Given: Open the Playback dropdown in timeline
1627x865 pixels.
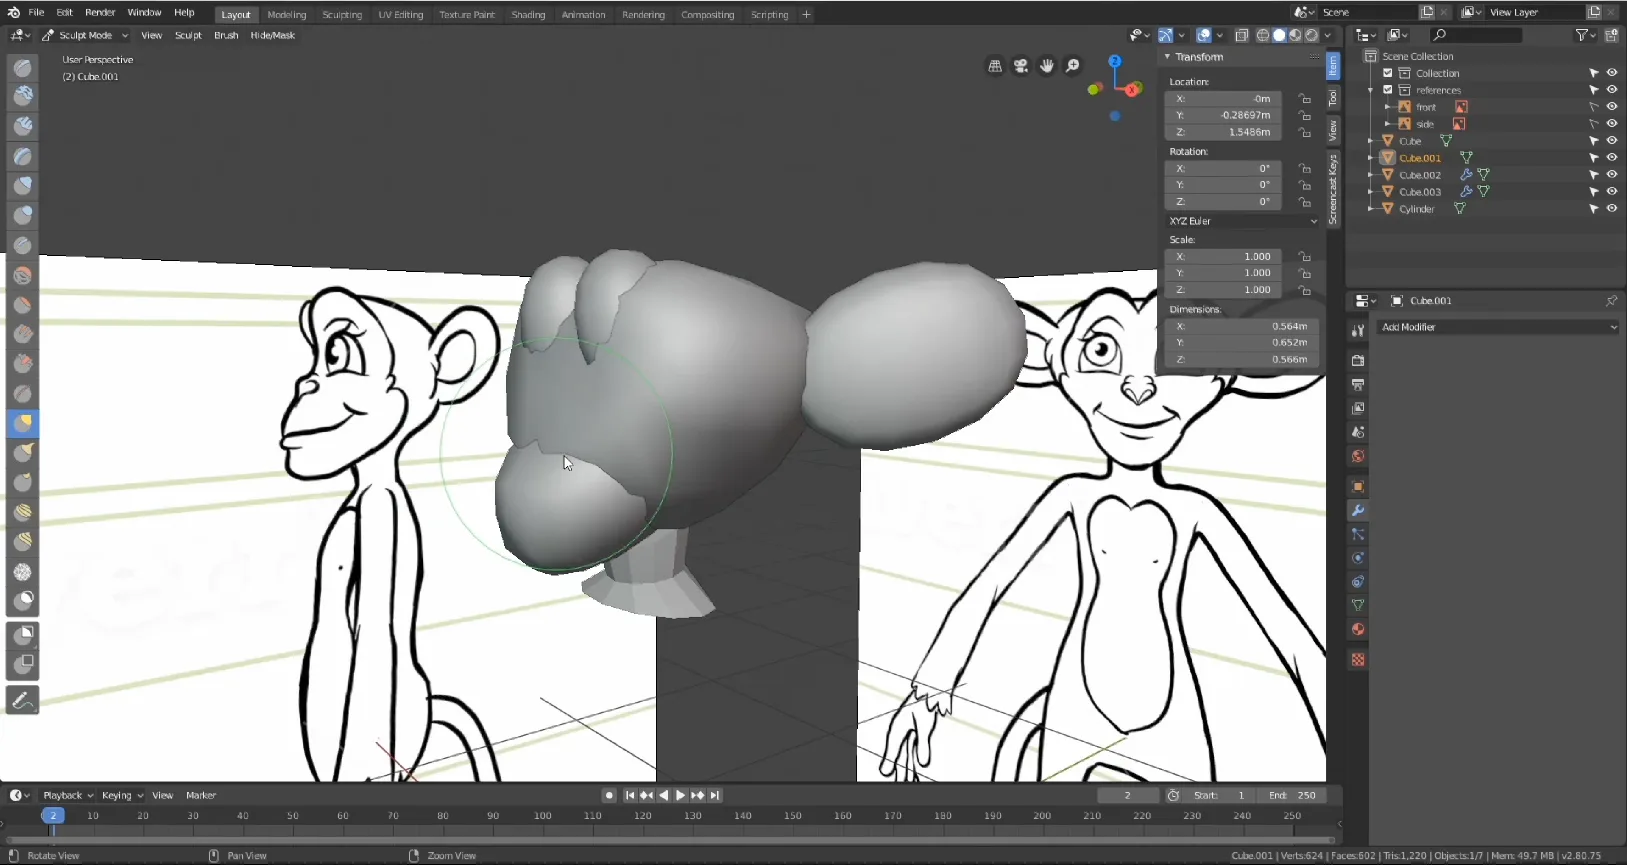Looking at the screenshot, I should click(68, 795).
